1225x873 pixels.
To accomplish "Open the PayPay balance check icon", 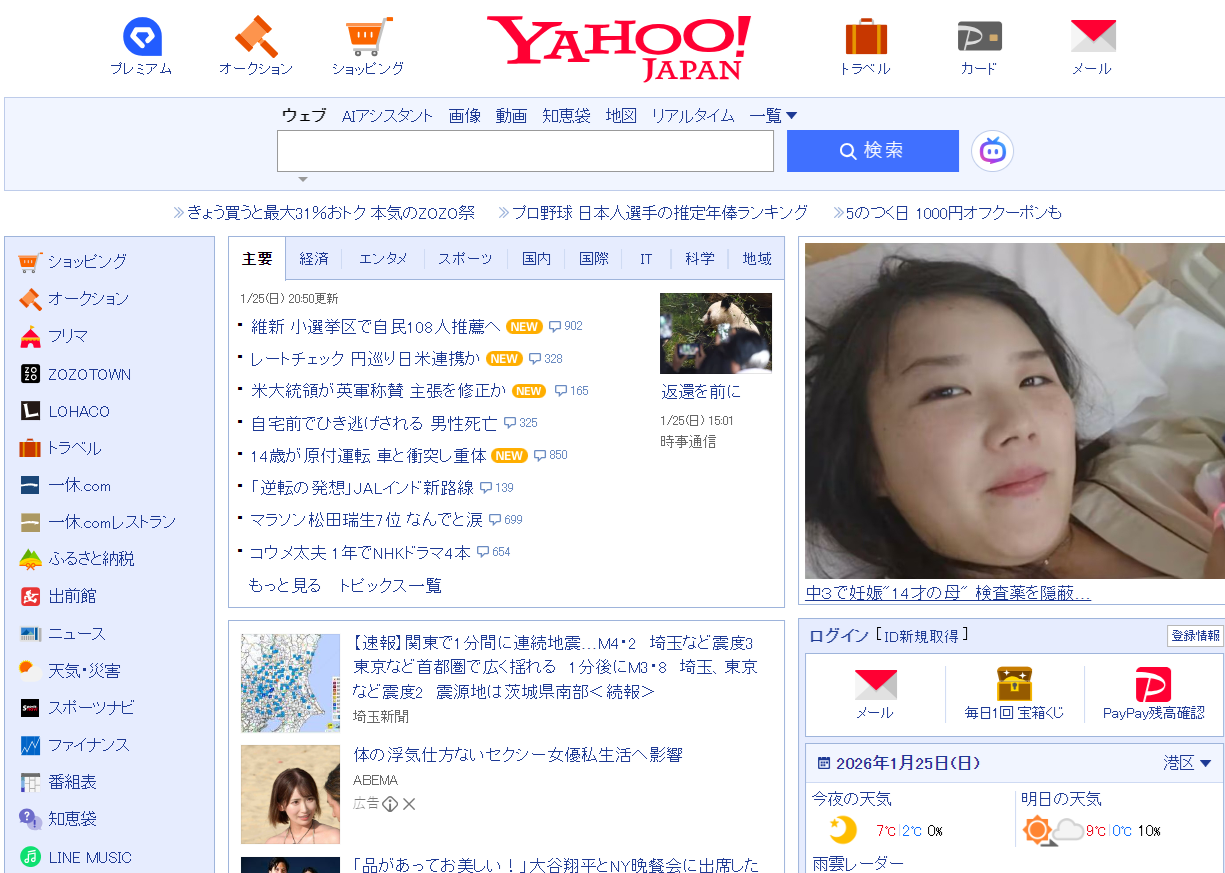I will click(x=1153, y=686).
